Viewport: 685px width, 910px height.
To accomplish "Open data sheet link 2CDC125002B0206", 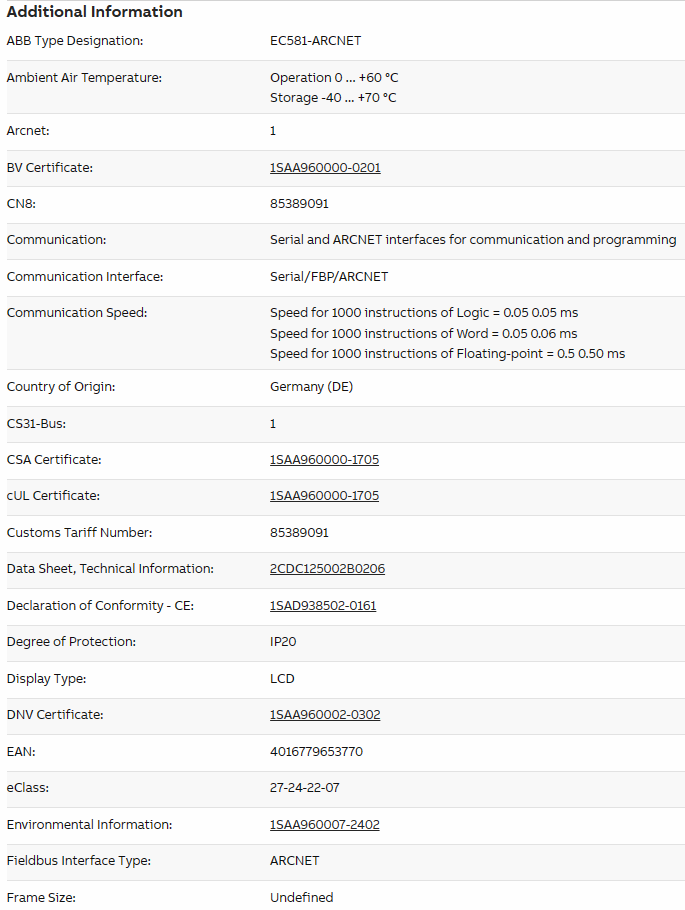I will point(327,569).
